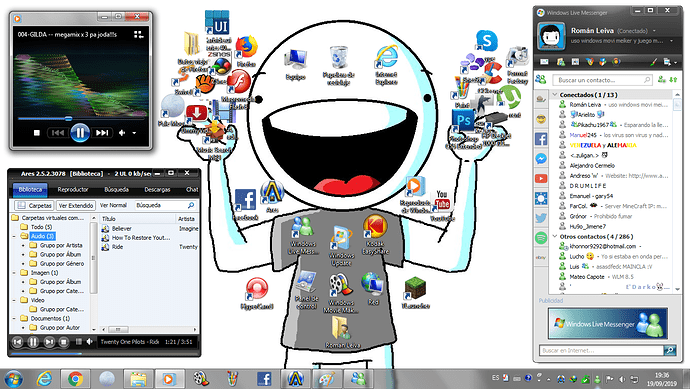Toggle the Ver Extendido view button
The width and height of the screenshot is (690, 389).
click(x=76, y=206)
